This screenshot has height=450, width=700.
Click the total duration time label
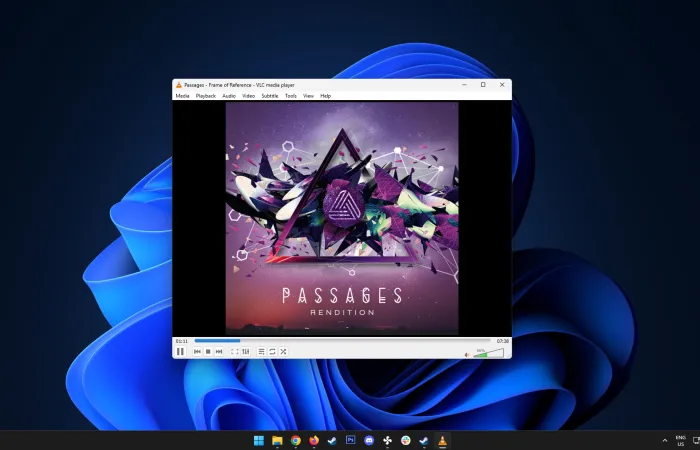(503, 341)
